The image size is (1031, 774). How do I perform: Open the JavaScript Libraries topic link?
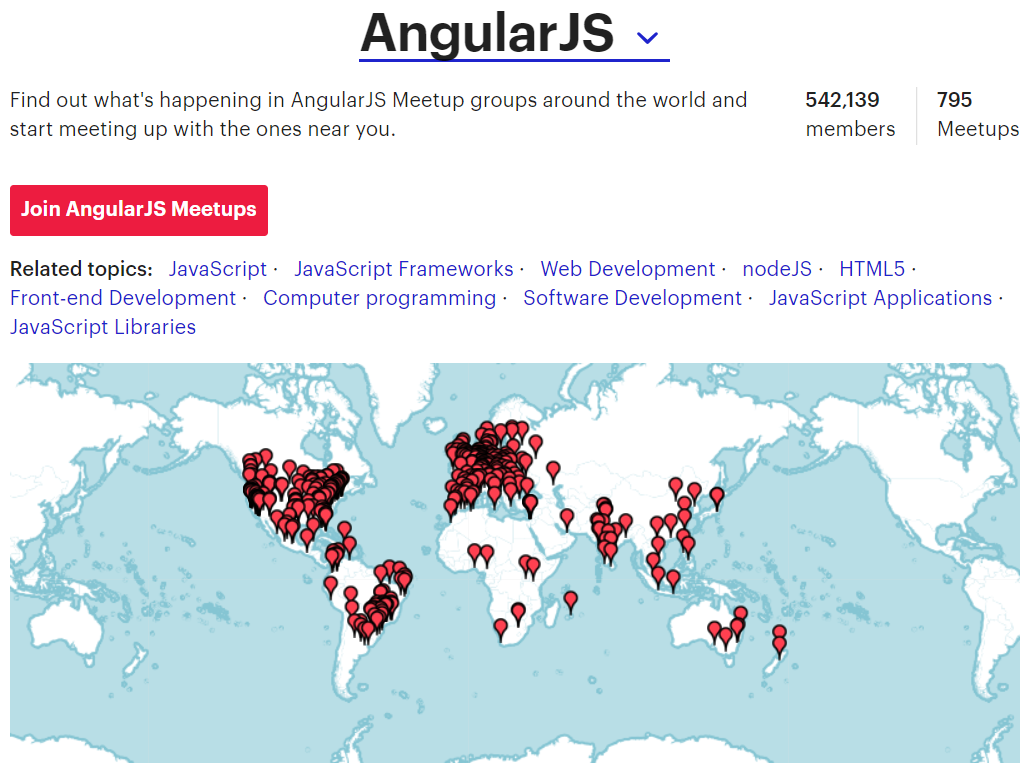pyautogui.click(x=103, y=327)
